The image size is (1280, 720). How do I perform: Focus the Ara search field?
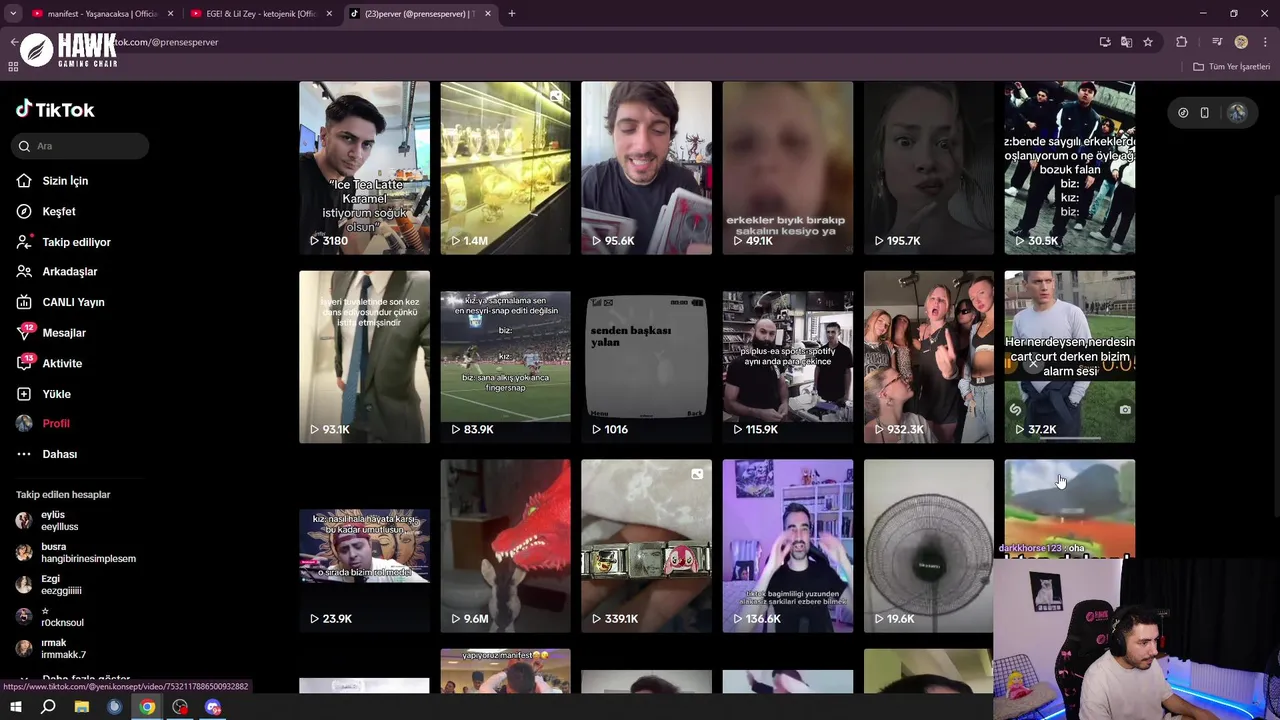(81, 146)
